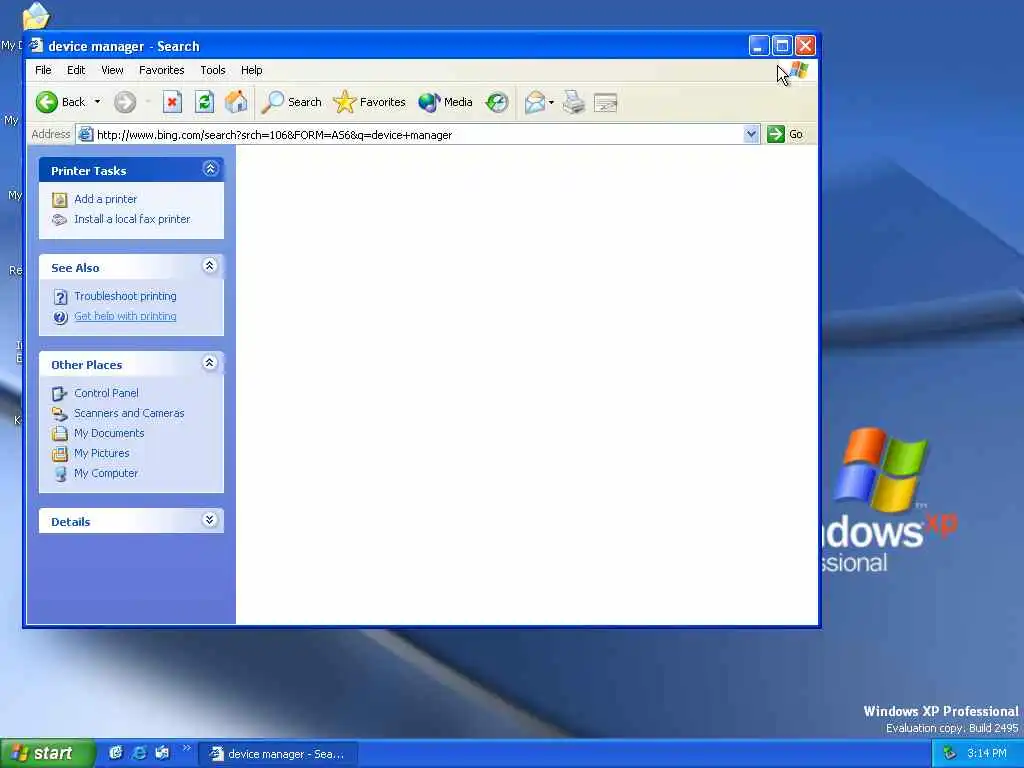Open the Back history dropdown arrow

coord(97,102)
